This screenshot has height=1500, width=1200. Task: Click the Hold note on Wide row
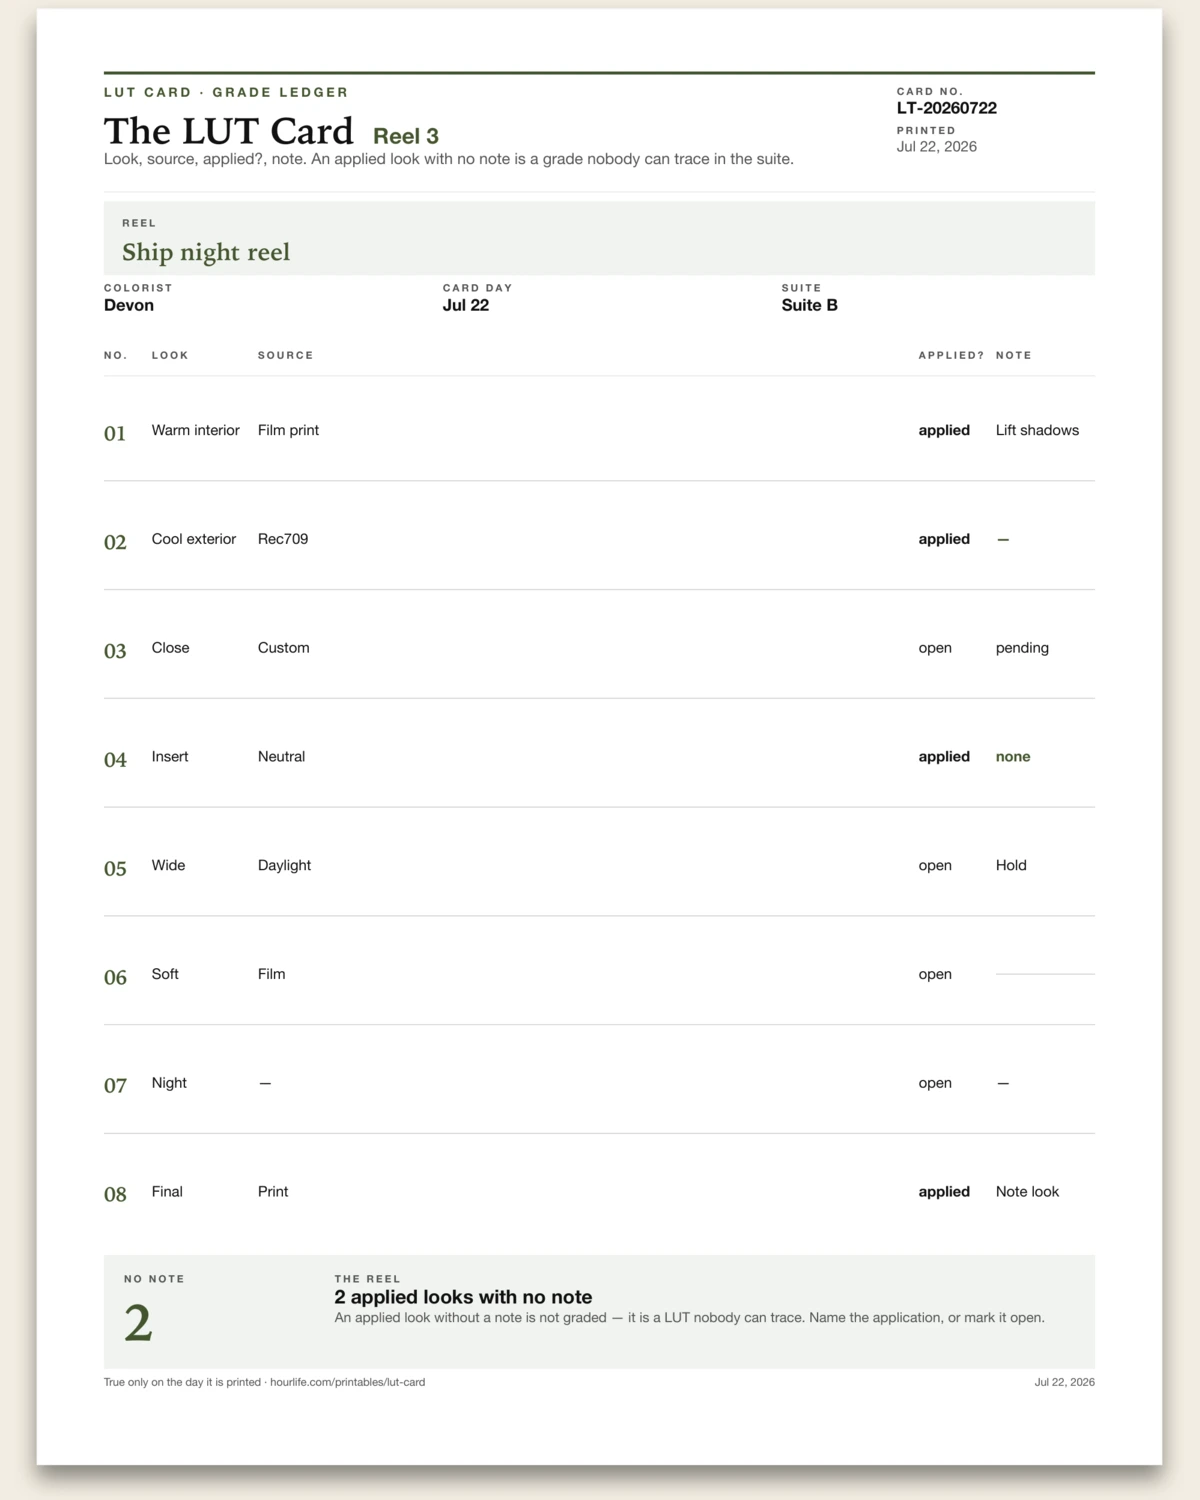pyautogui.click(x=1011, y=866)
